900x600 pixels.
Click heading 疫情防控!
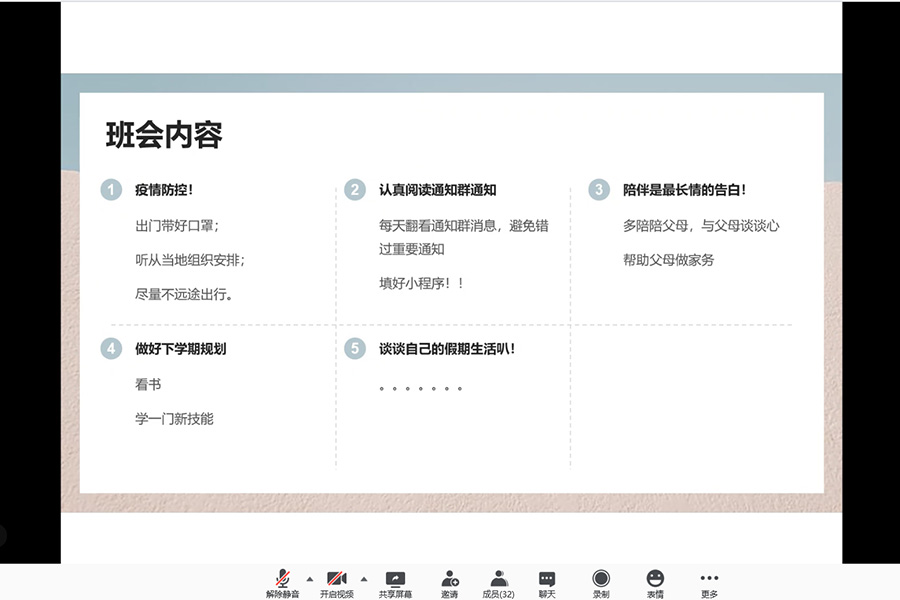[x=164, y=190]
